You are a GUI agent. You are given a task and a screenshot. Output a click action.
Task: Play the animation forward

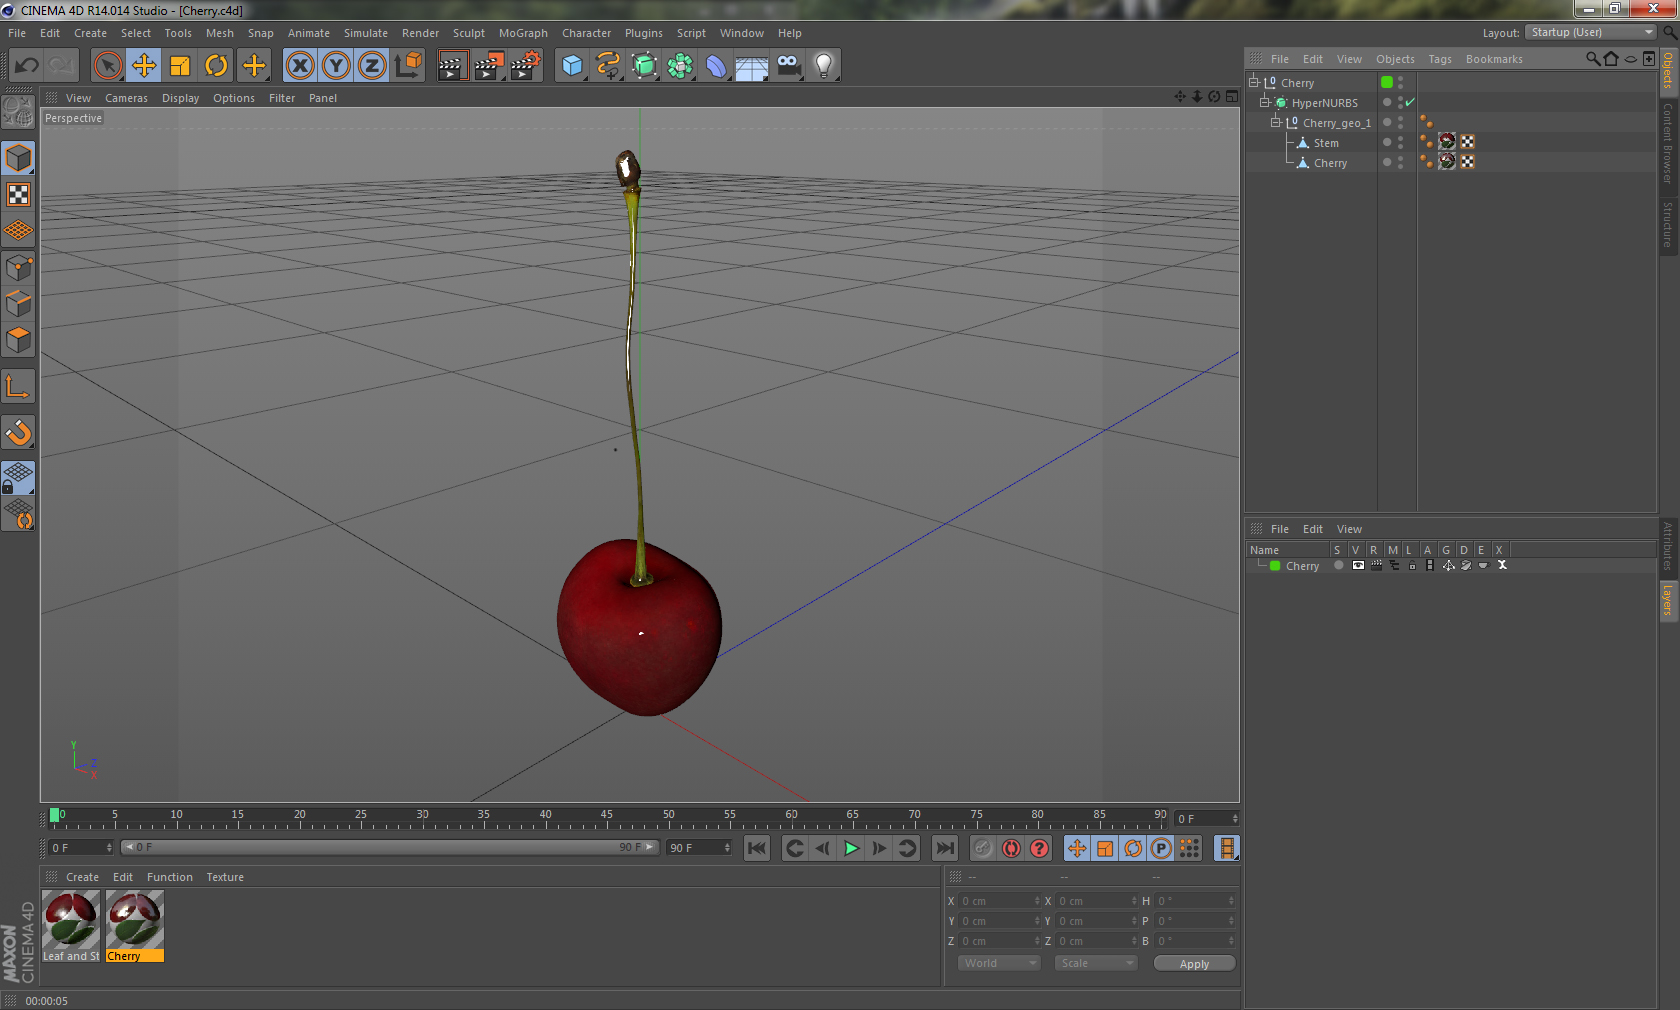[851, 848]
